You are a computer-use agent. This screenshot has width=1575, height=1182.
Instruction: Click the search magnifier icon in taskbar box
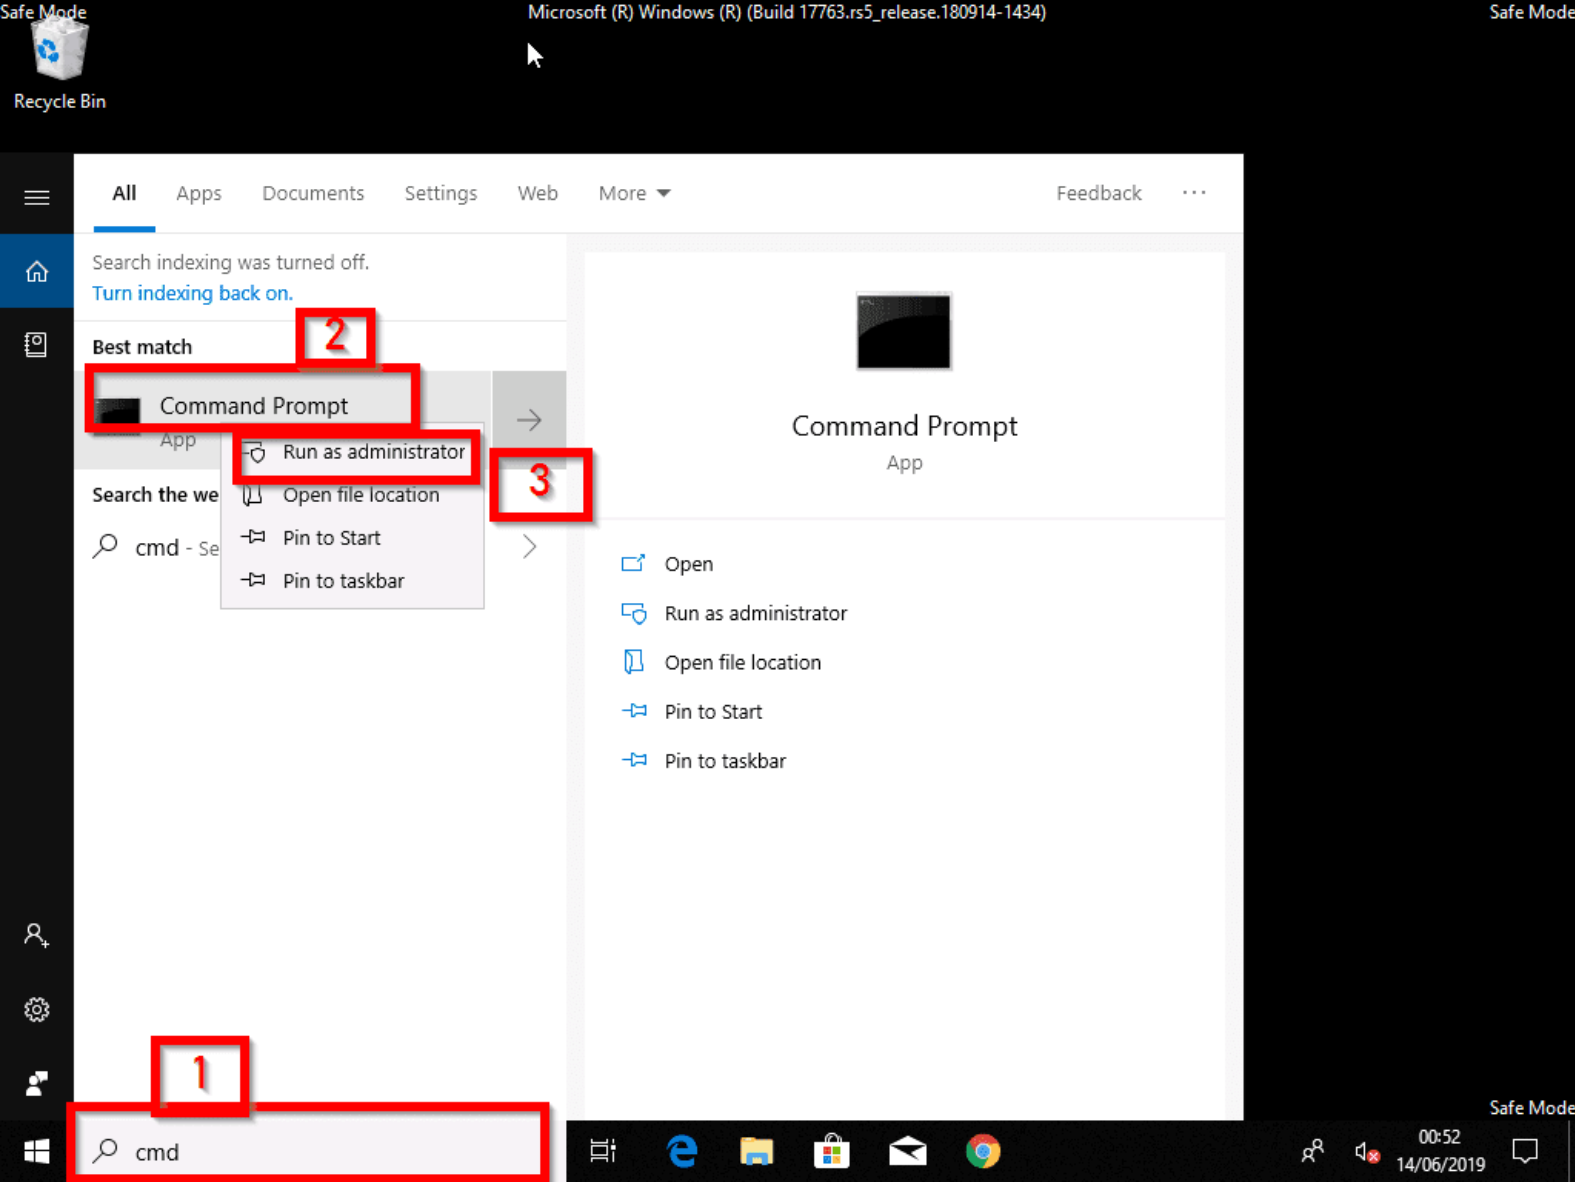[x=105, y=1151]
